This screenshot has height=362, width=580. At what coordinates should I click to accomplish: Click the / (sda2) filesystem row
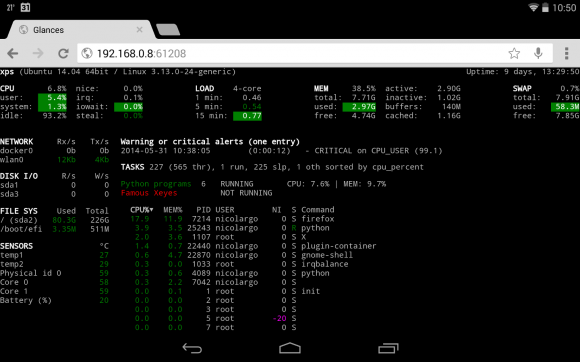coord(54,220)
